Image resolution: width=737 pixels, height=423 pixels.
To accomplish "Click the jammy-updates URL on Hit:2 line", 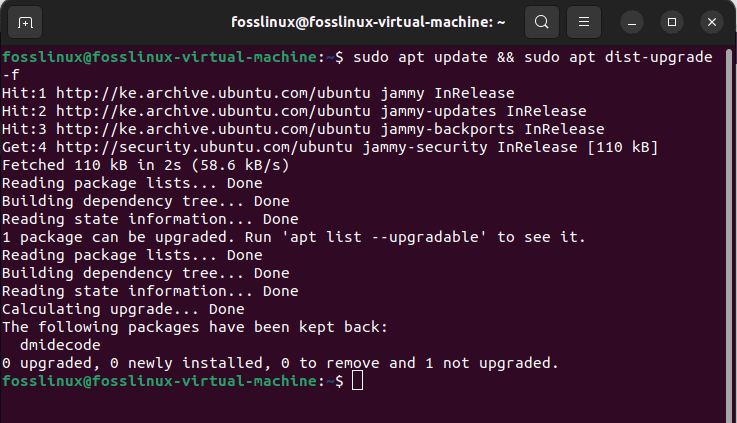I will coord(213,111).
